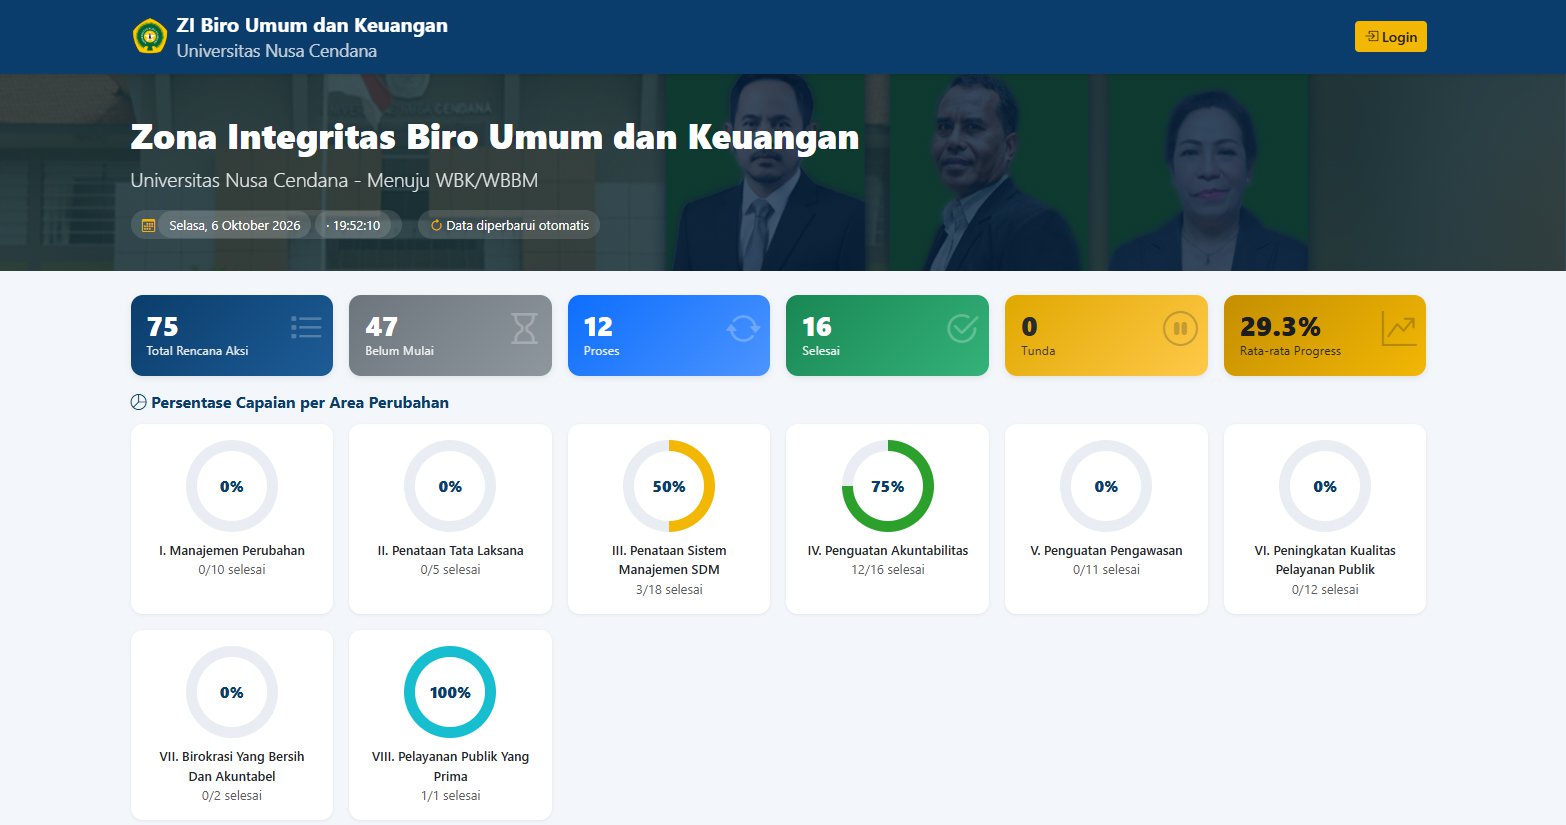Click the "IV. Penguatan Akuntabilitas" title
This screenshot has height=825, width=1566.
888,551
